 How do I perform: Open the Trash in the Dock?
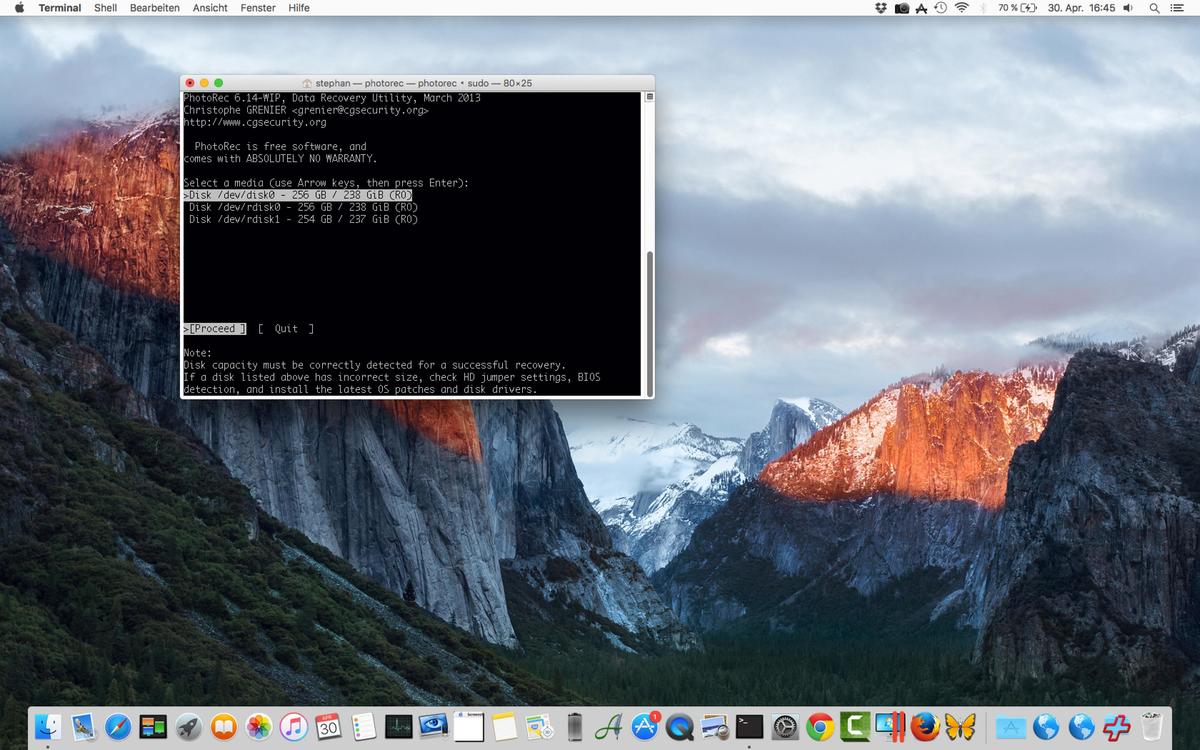[1152, 727]
